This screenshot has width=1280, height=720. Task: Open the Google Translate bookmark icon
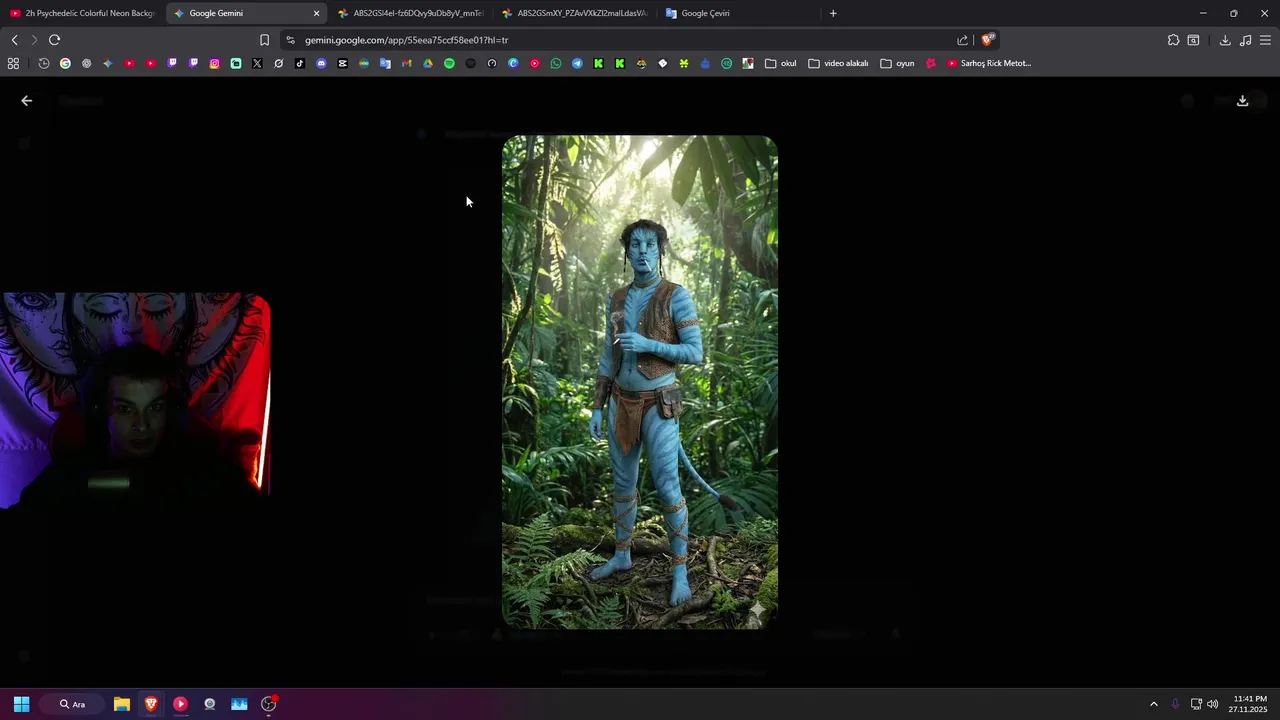385,63
